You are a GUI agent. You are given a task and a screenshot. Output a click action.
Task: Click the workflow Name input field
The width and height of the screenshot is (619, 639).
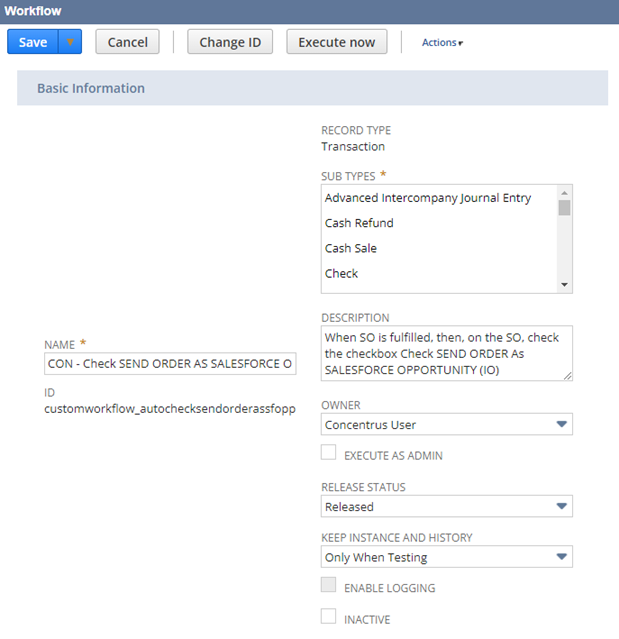tap(171, 364)
